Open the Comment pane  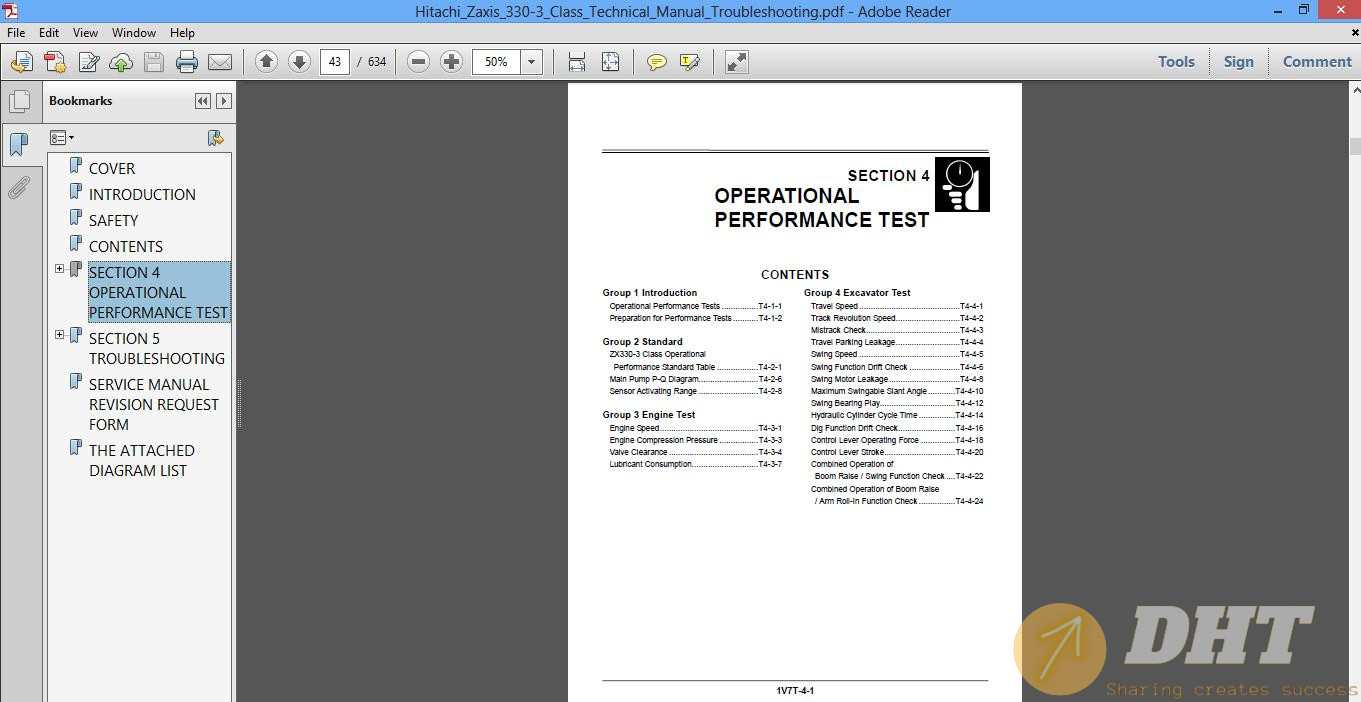(1317, 62)
